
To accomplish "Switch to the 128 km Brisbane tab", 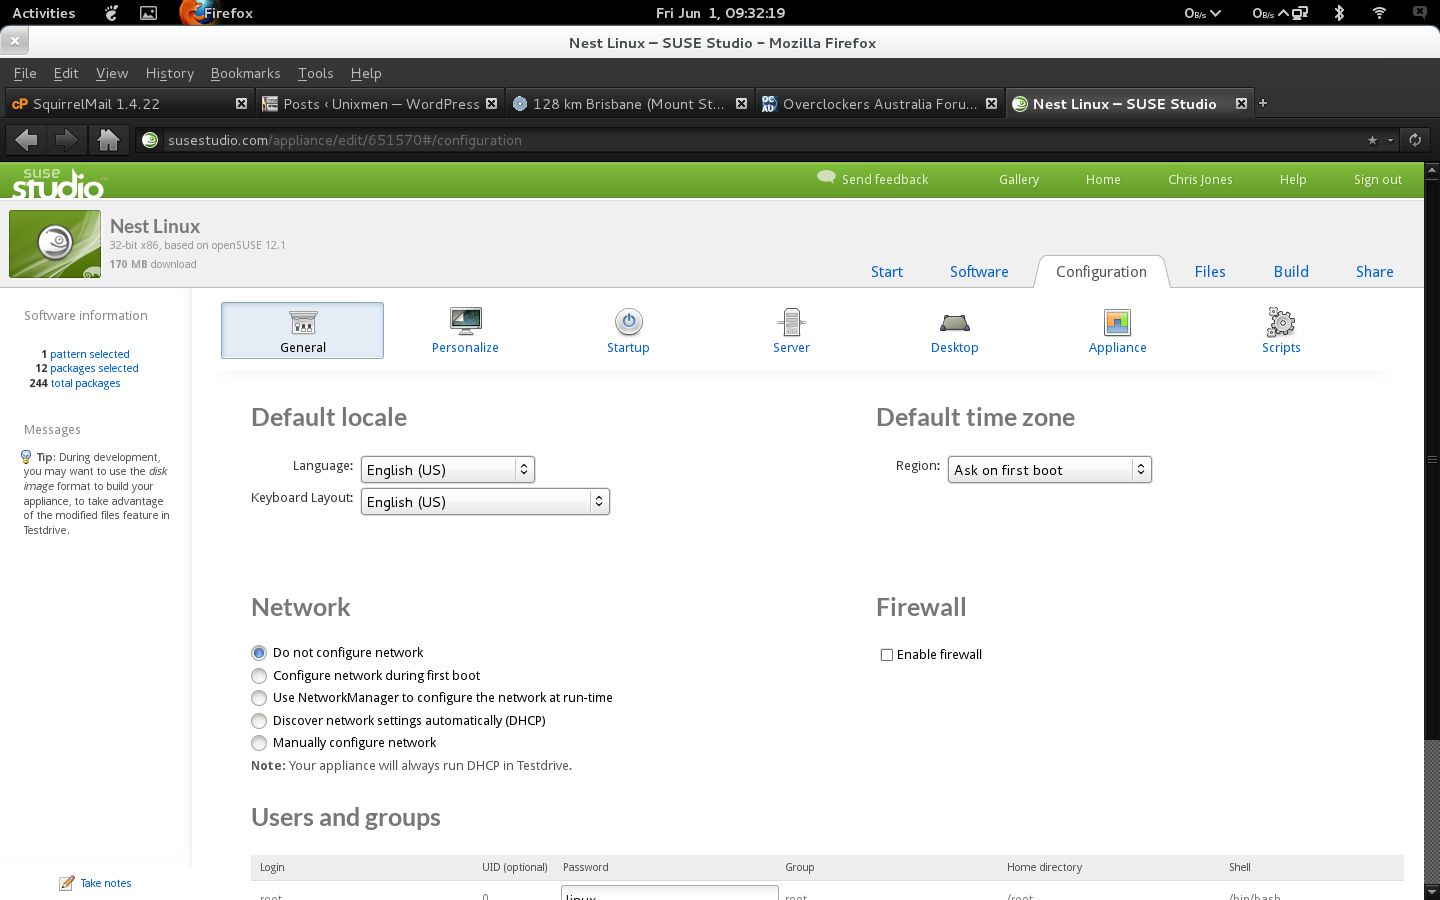I will coord(628,103).
